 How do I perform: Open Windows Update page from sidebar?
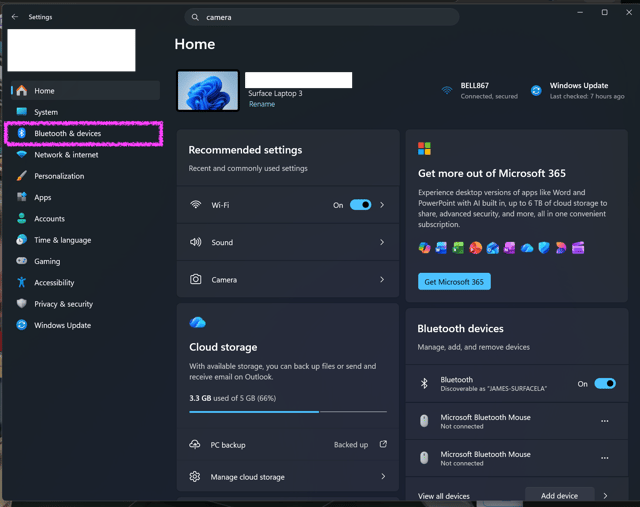coord(85,325)
